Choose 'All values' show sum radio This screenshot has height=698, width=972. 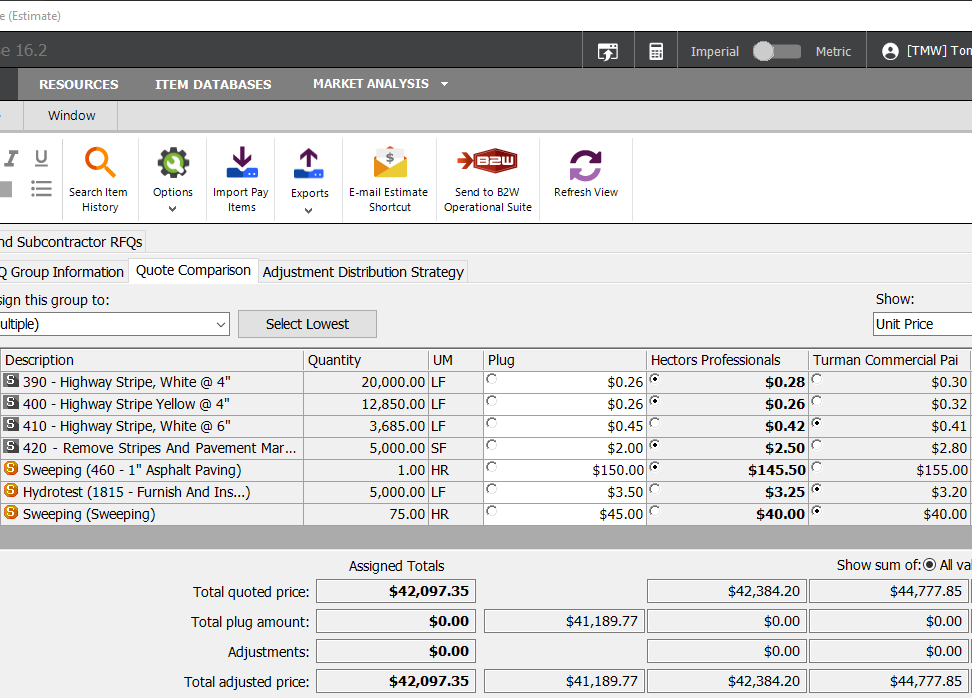pos(929,565)
